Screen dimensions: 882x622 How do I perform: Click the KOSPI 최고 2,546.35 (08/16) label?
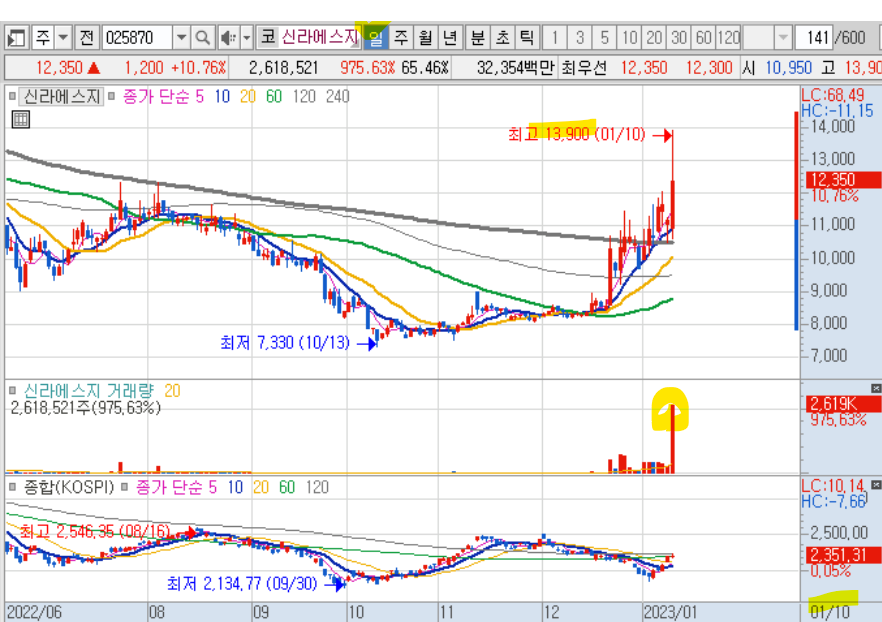(94, 531)
